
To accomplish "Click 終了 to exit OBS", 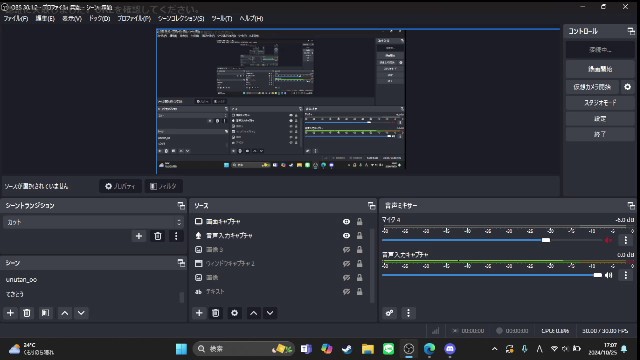I will tap(600, 134).
